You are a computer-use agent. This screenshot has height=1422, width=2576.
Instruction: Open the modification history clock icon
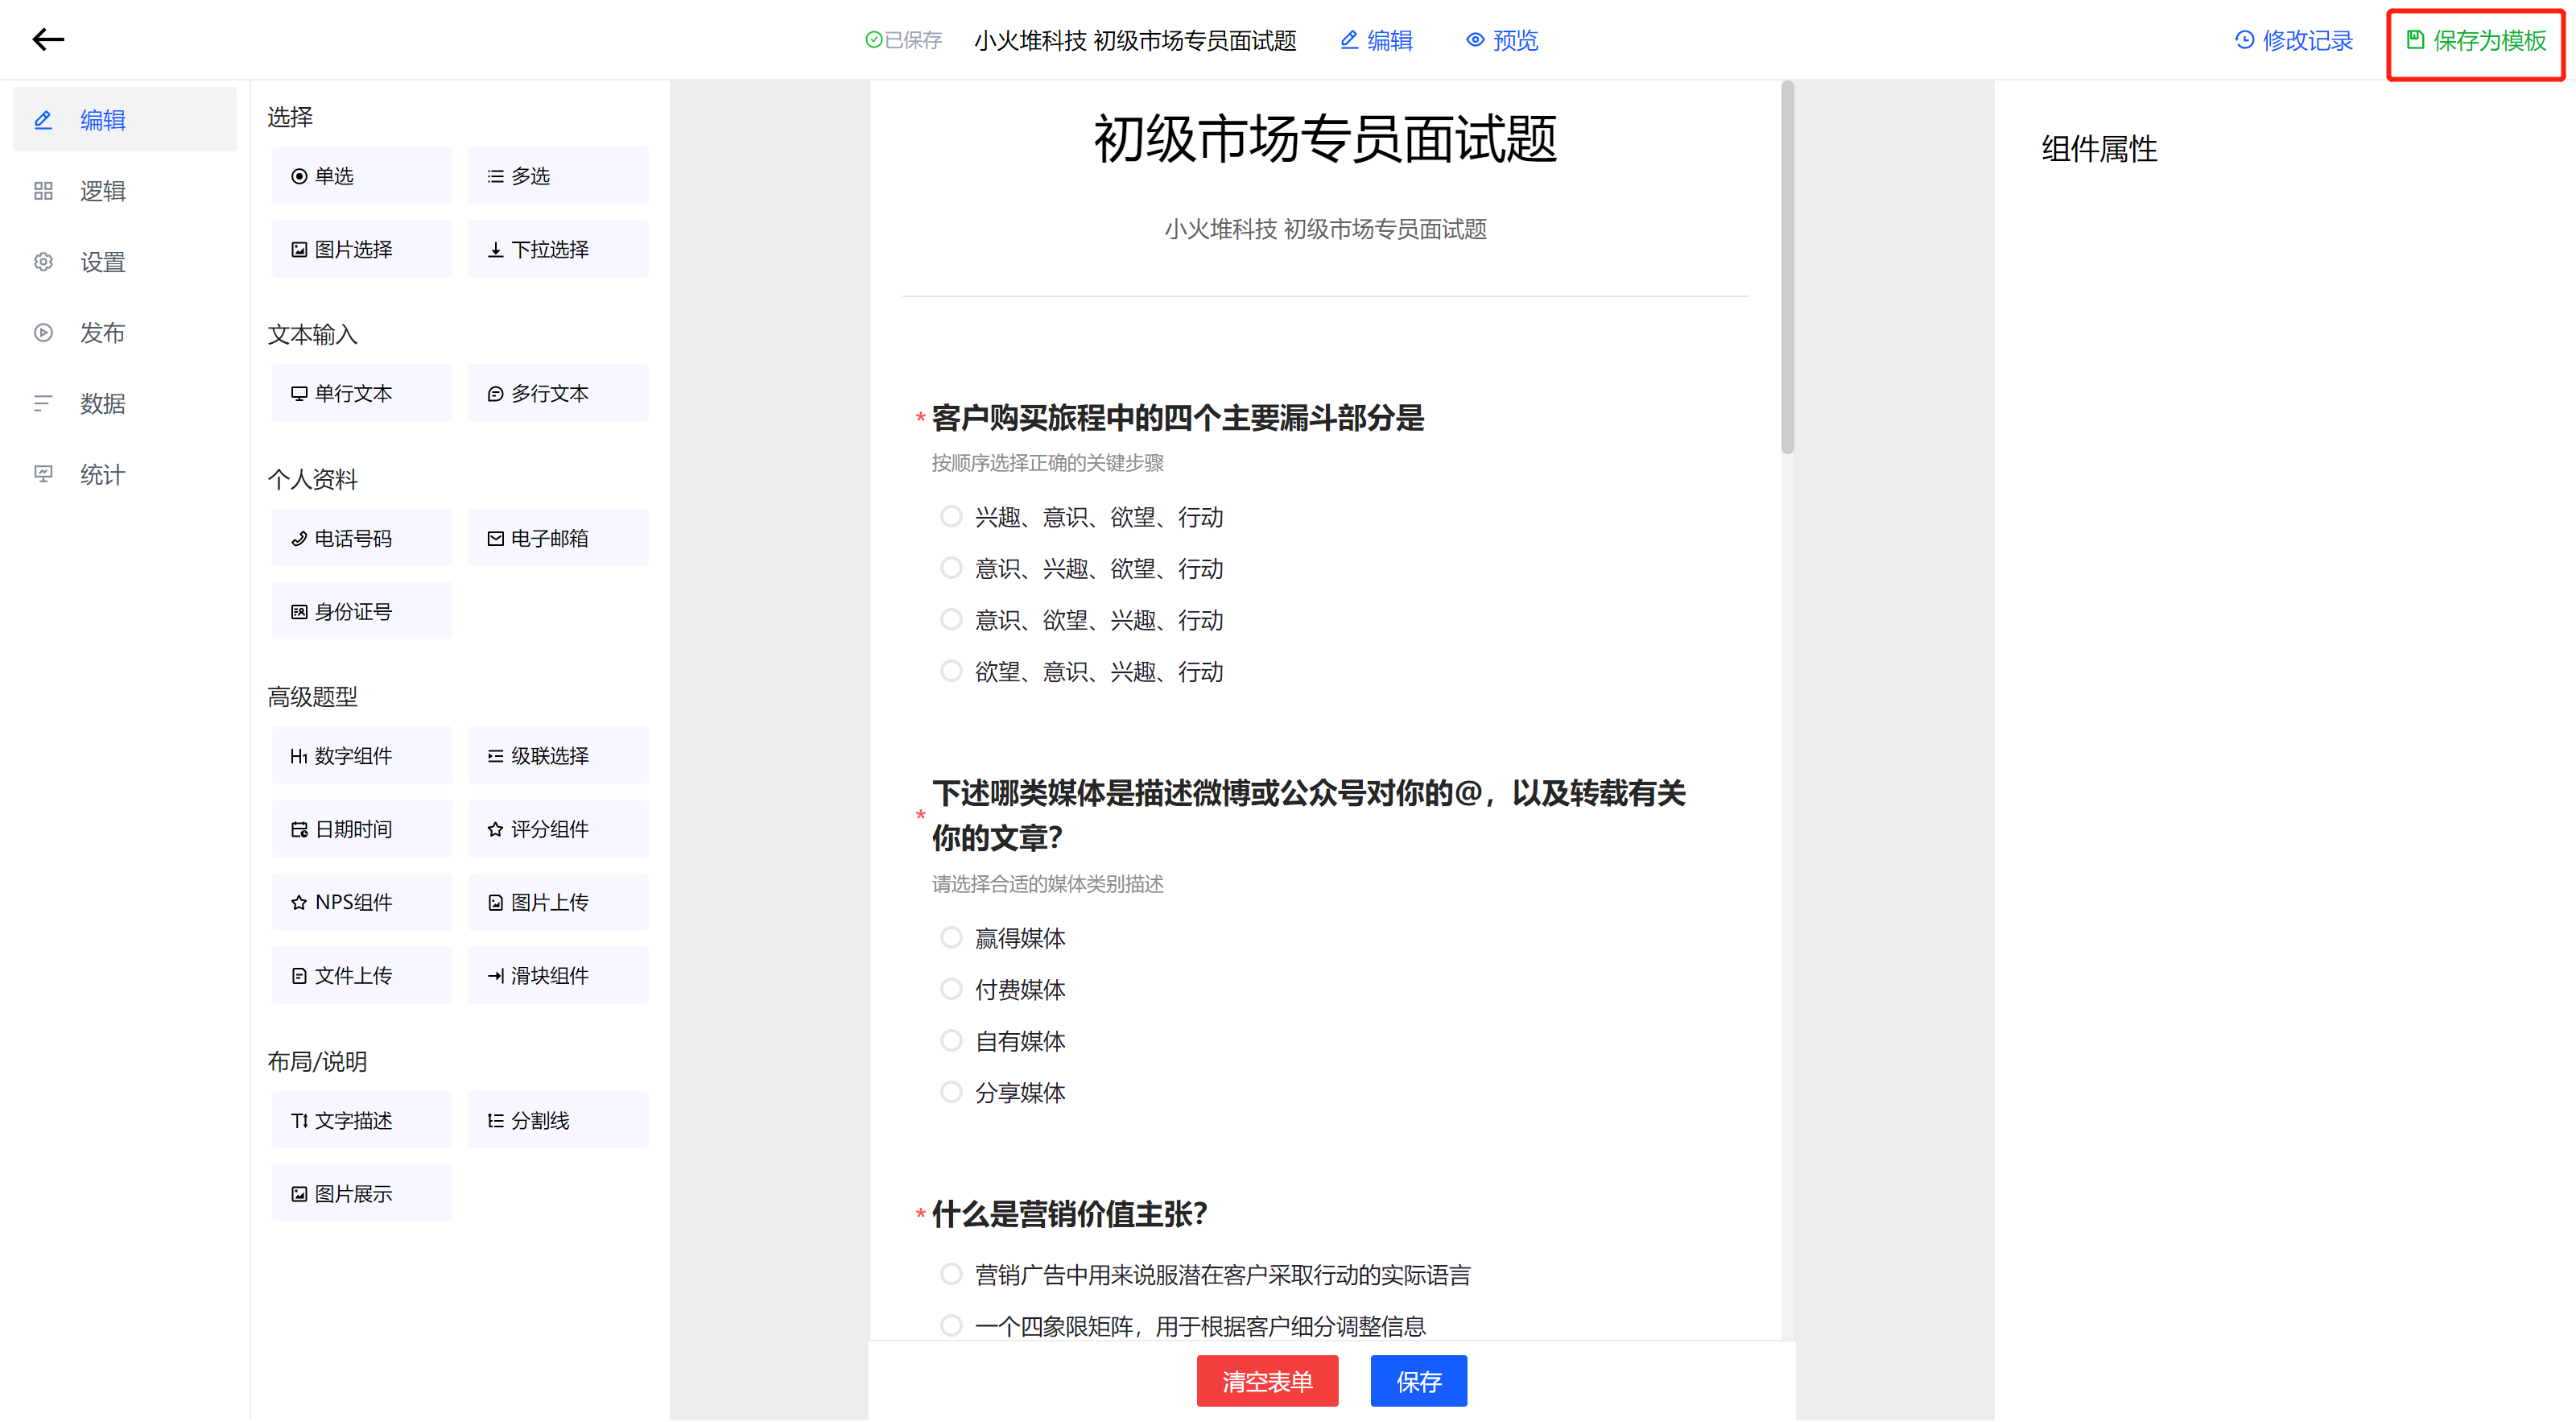click(2244, 40)
